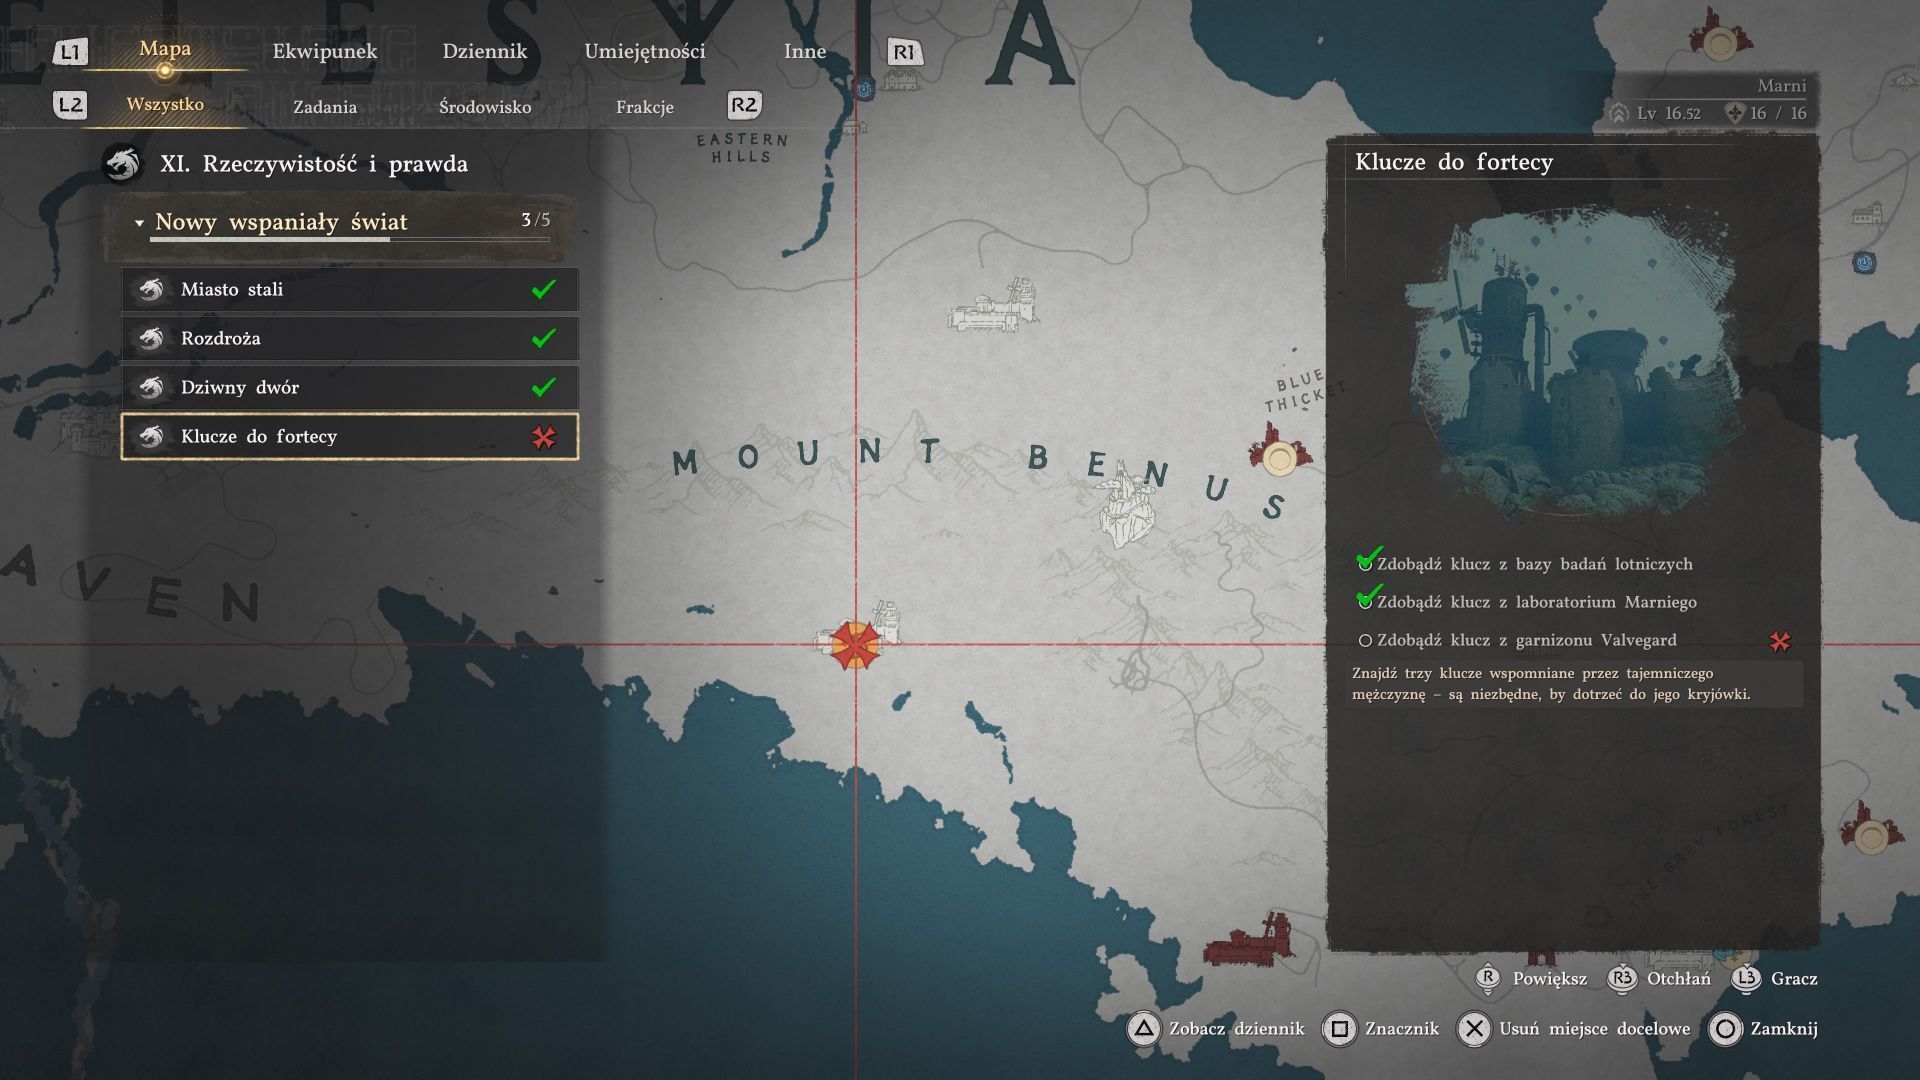Image resolution: width=1920 pixels, height=1080 pixels.
Task: Click the blue waypoint icon on the right edge
Action: (1864, 263)
